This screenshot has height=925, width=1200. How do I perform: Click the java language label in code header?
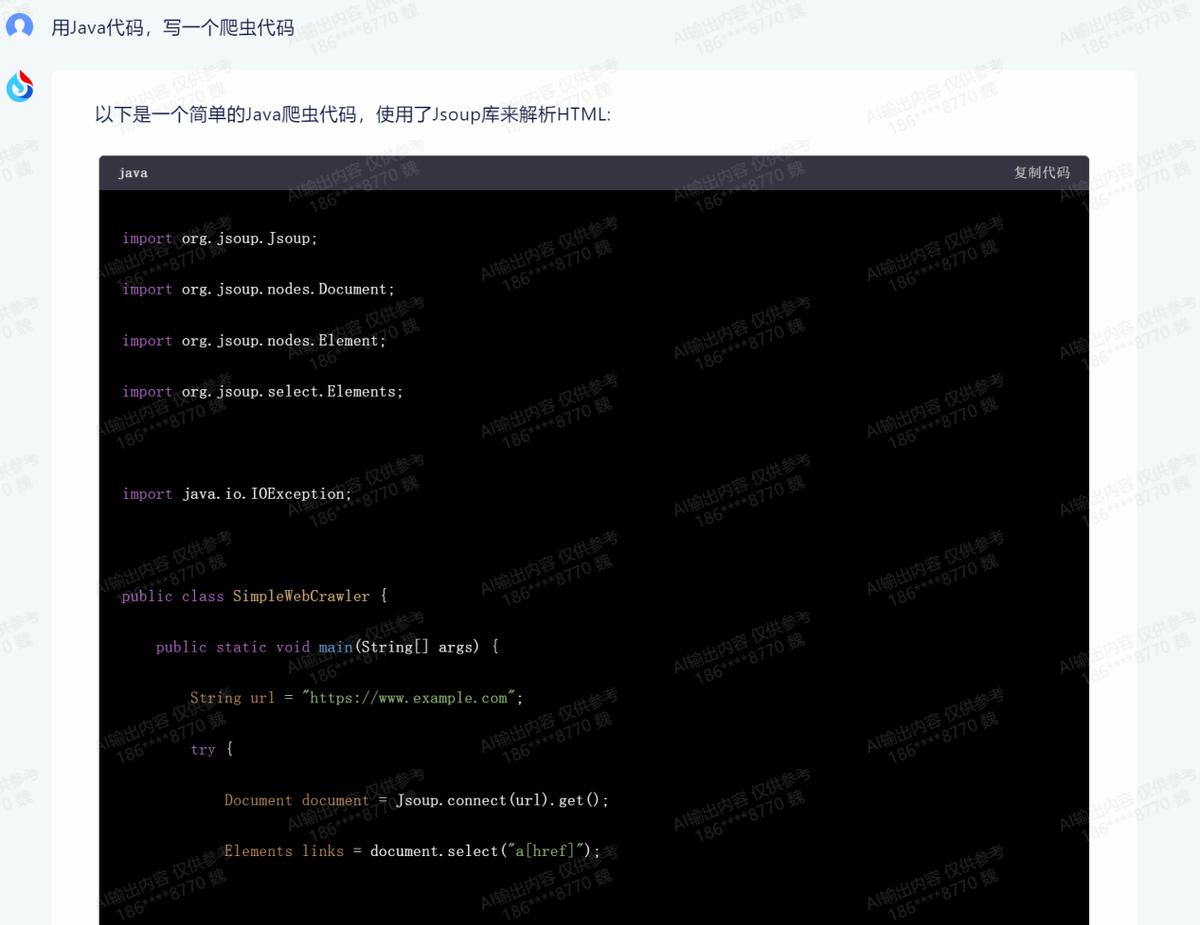133,173
